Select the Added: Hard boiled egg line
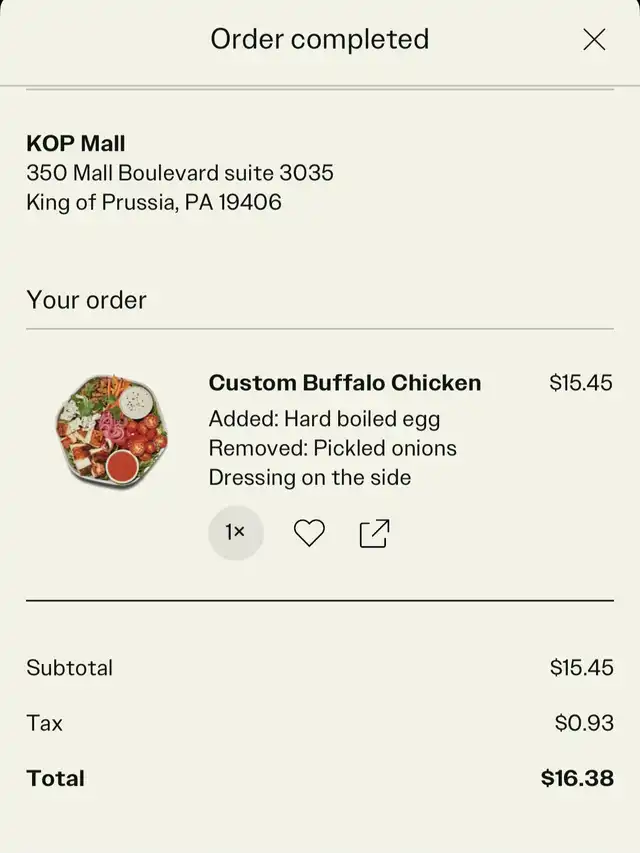640x853 pixels. point(324,419)
